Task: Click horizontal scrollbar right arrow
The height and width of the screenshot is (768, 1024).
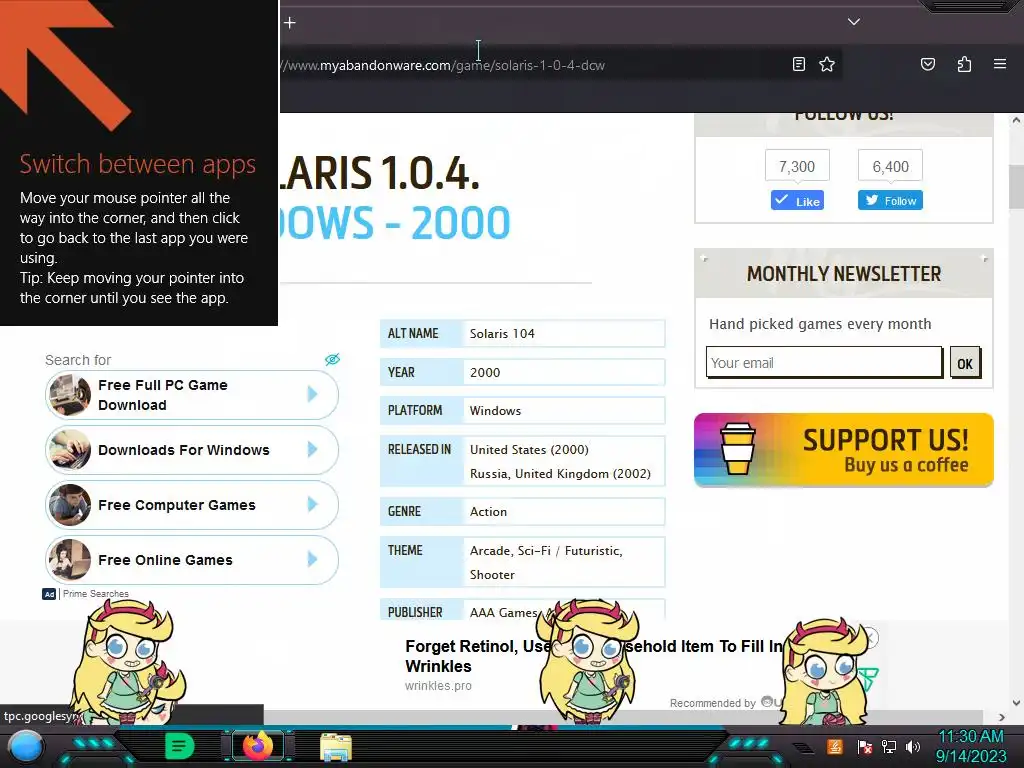Action: pyautogui.click(x=1002, y=717)
